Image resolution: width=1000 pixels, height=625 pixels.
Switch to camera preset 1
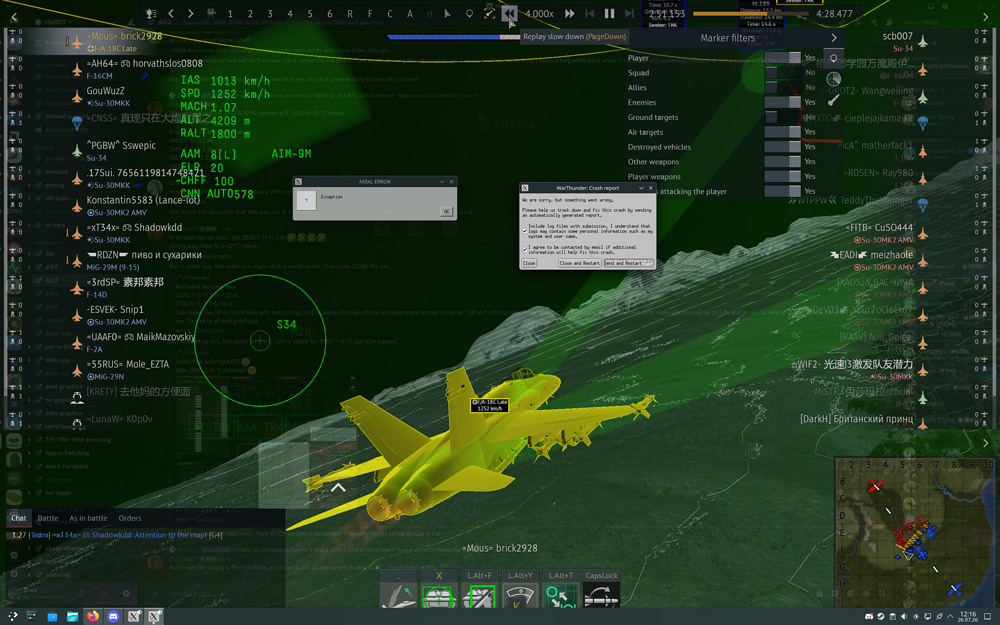[230, 13]
